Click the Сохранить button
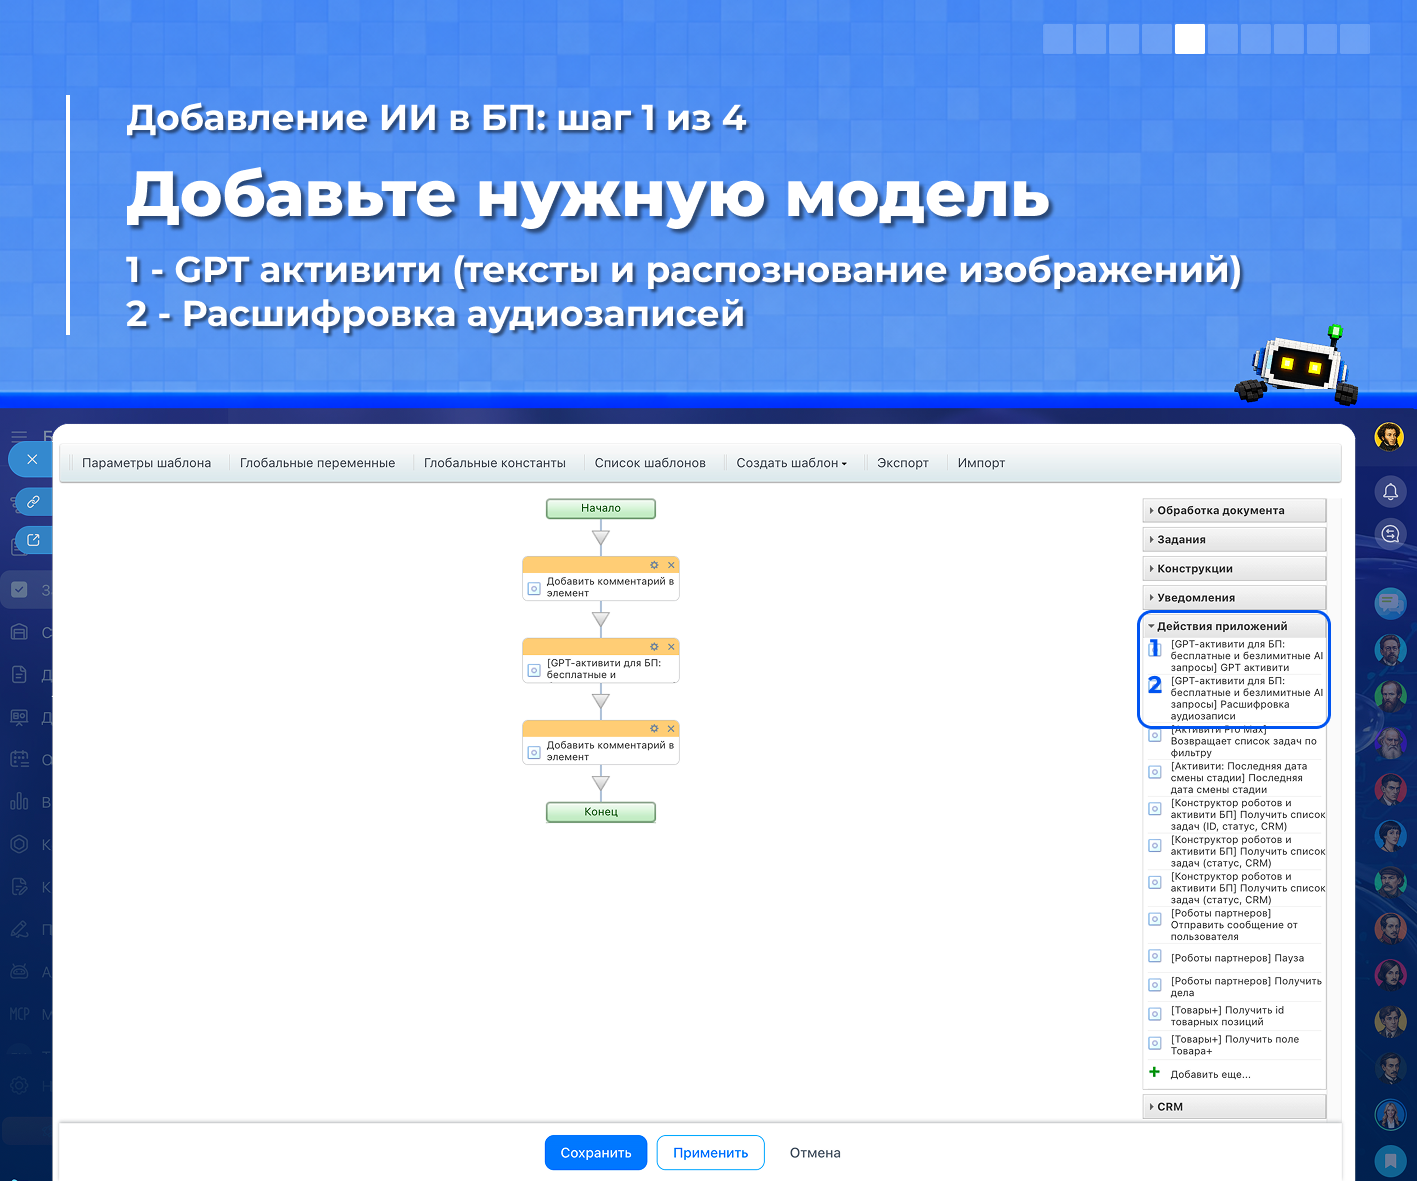The height and width of the screenshot is (1181, 1417). 596,1153
